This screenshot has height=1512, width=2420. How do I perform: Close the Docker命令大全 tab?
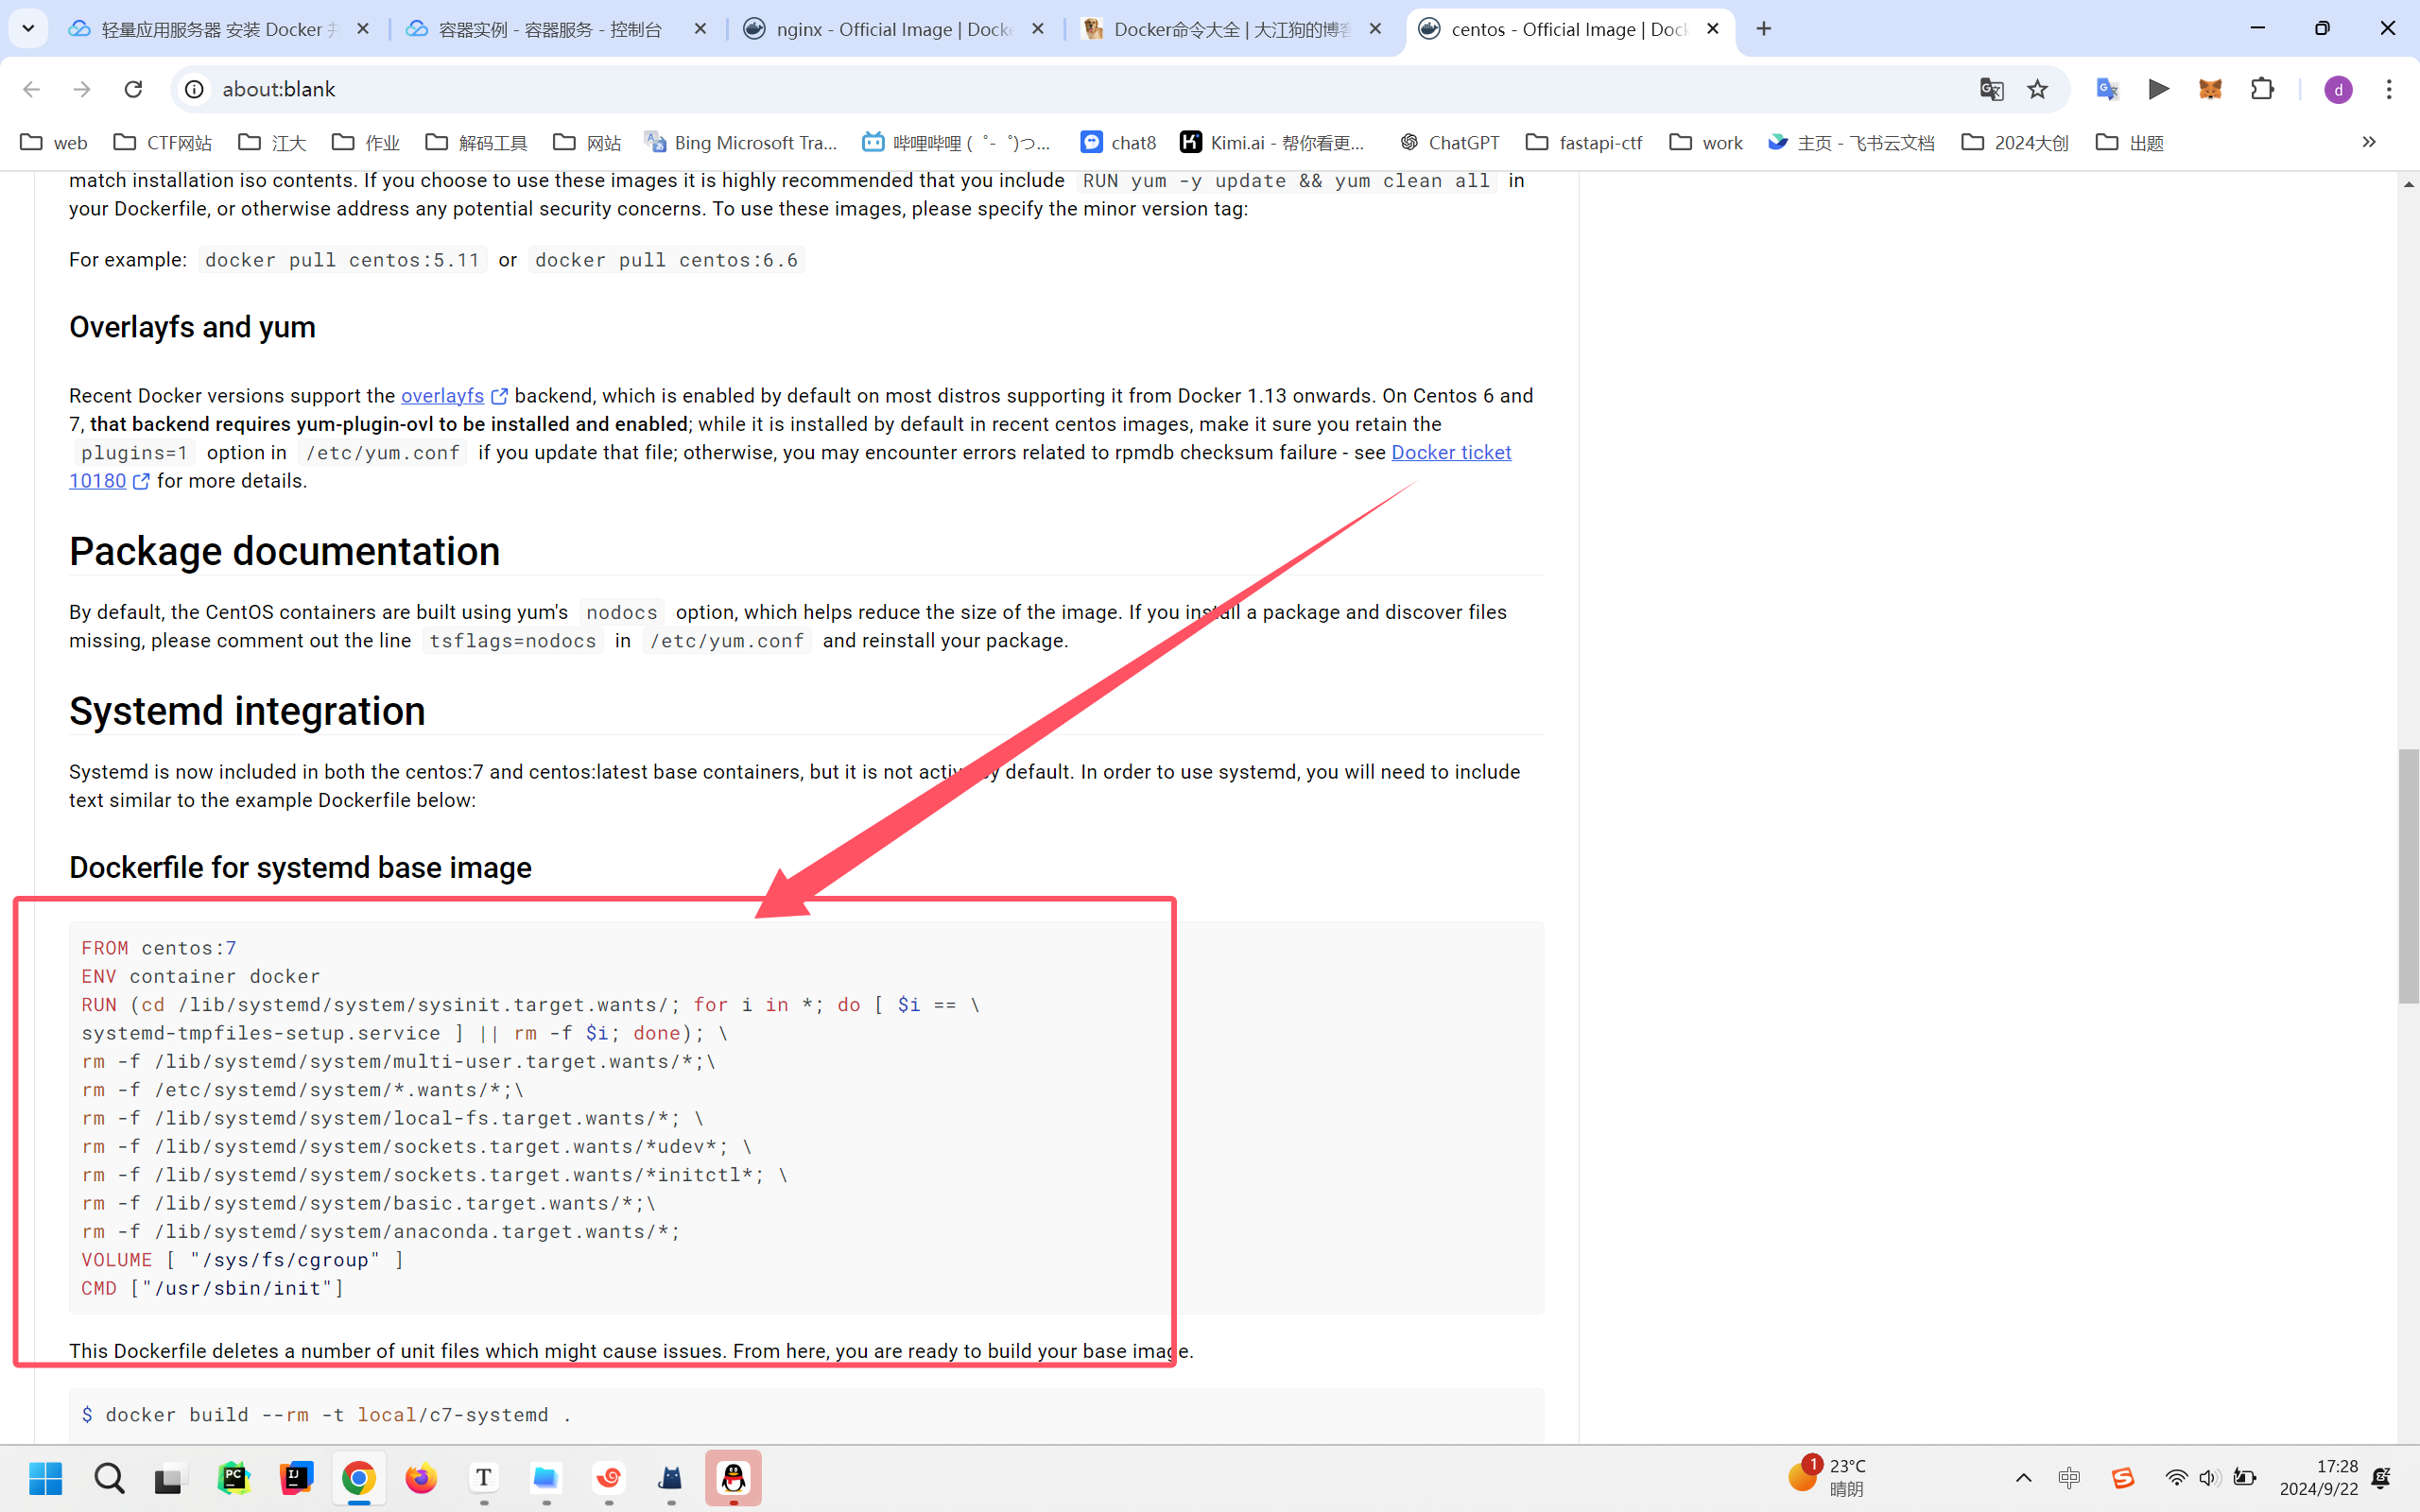[1375, 29]
